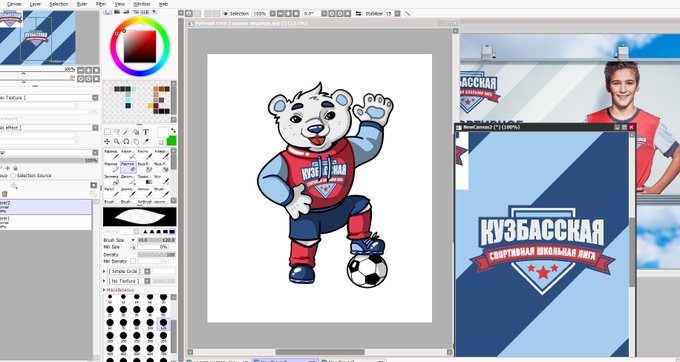680x362 pixels.
Task: Open the Ruler menu
Action: (82, 4)
